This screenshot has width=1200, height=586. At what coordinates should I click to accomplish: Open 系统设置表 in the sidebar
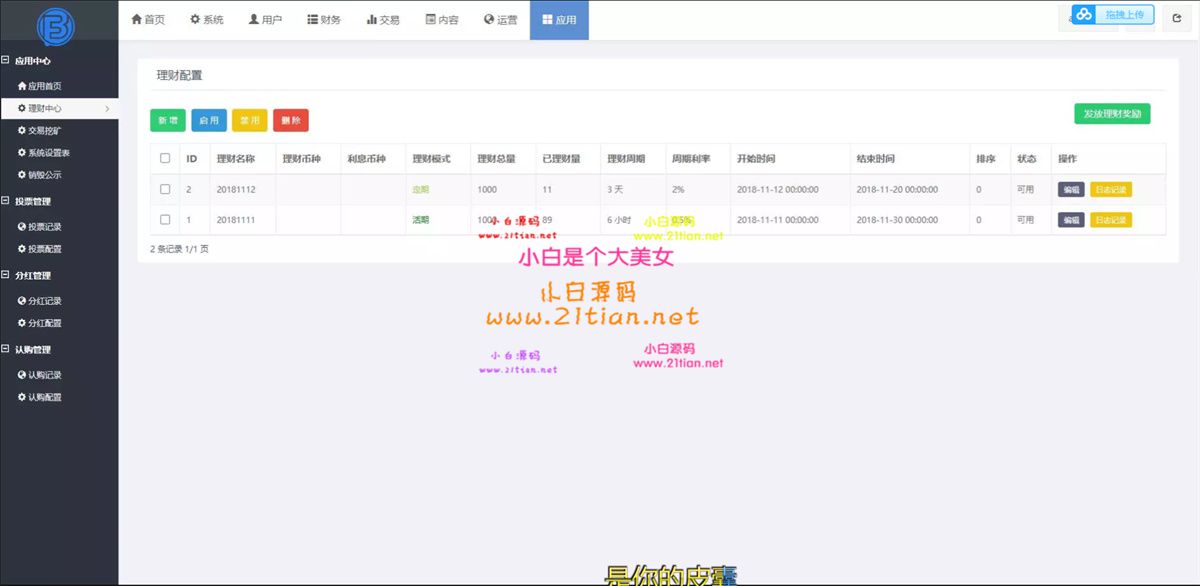[43, 153]
